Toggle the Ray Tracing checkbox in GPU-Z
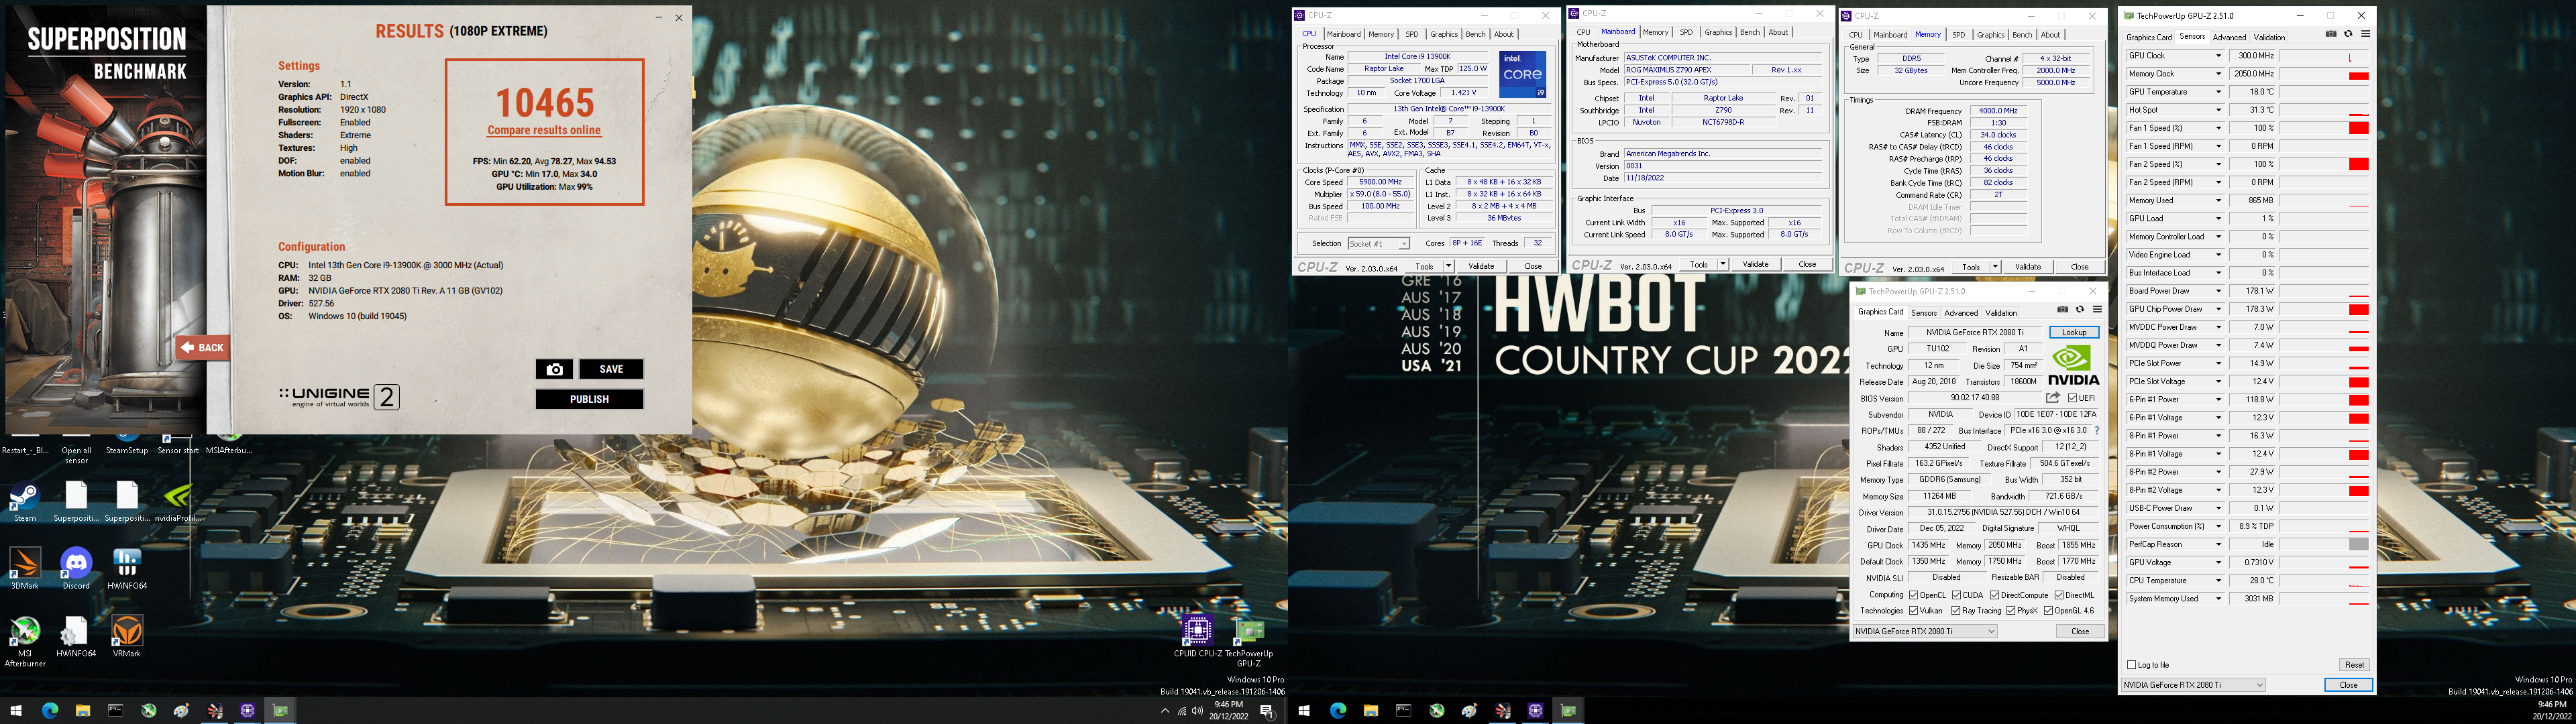This screenshot has height=724, width=2576. 1956,611
